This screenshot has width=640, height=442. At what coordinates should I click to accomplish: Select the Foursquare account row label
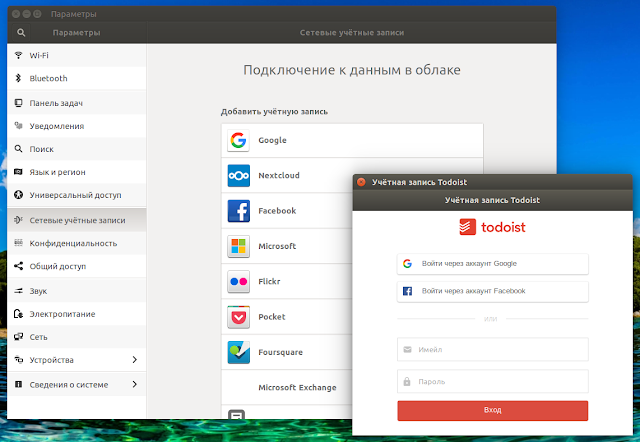click(280, 352)
